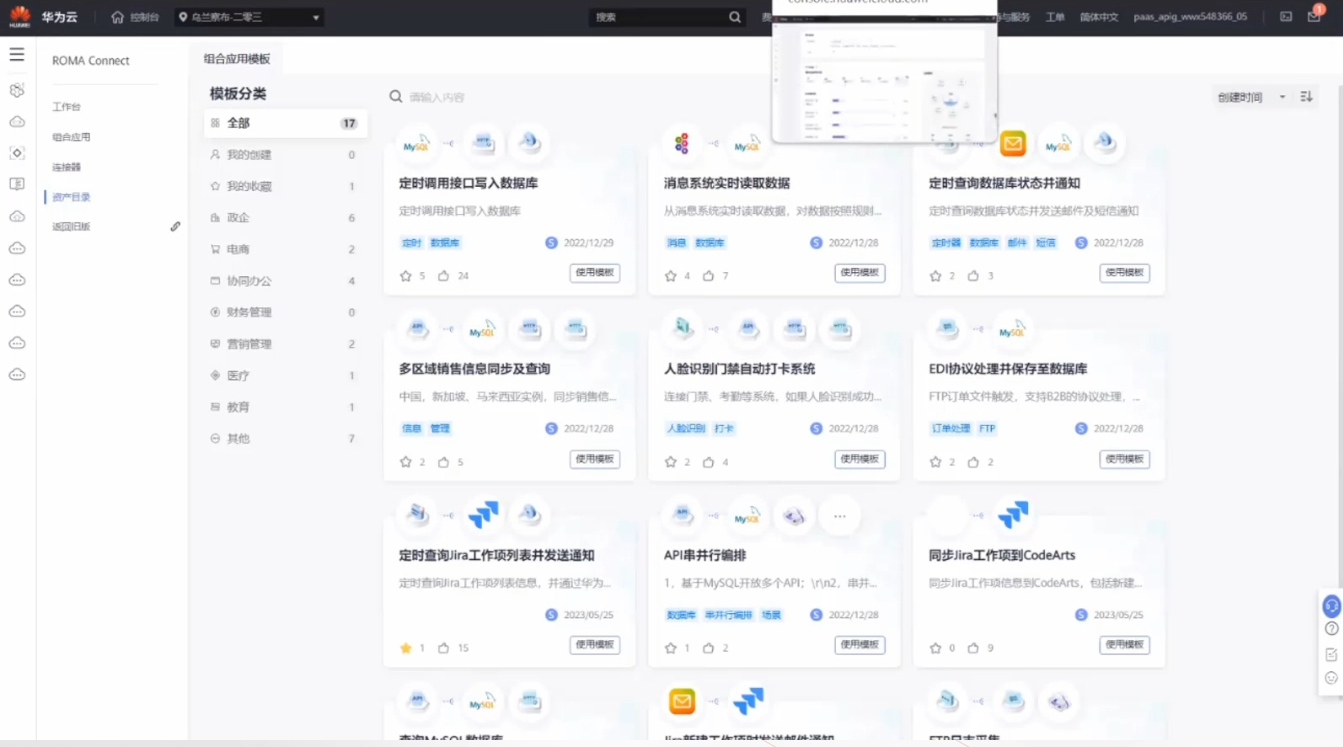Use template for 定时查询Jira工作项列表并发送通知

(595, 645)
